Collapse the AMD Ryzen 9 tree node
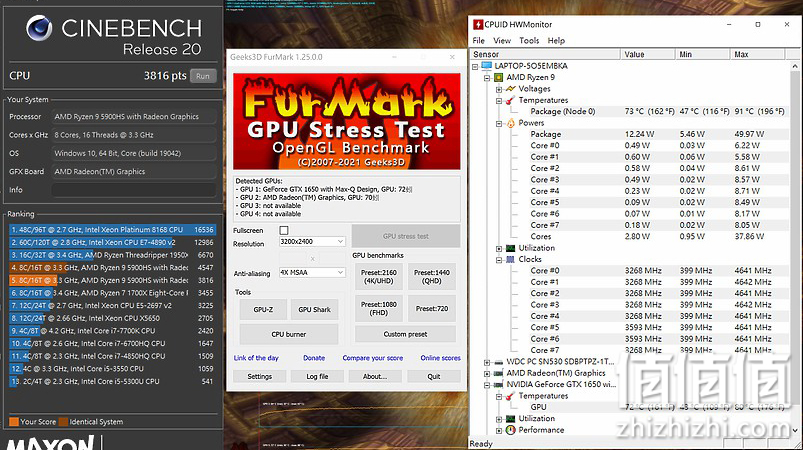The height and width of the screenshot is (450, 803). tap(487, 78)
